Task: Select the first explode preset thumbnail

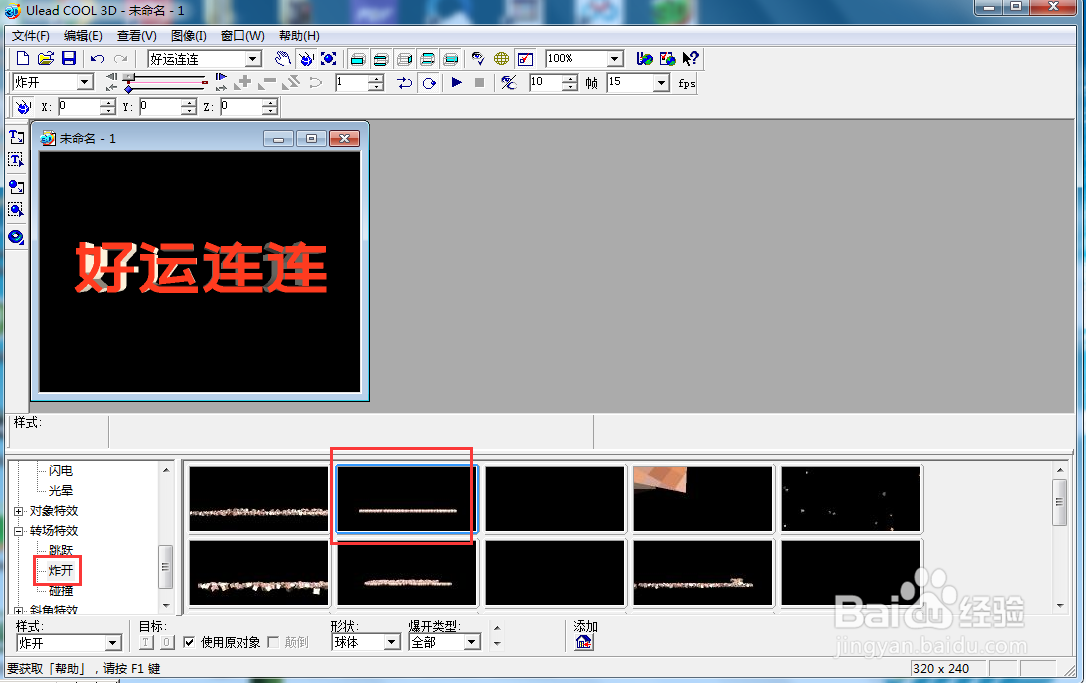Action: (259, 499)
